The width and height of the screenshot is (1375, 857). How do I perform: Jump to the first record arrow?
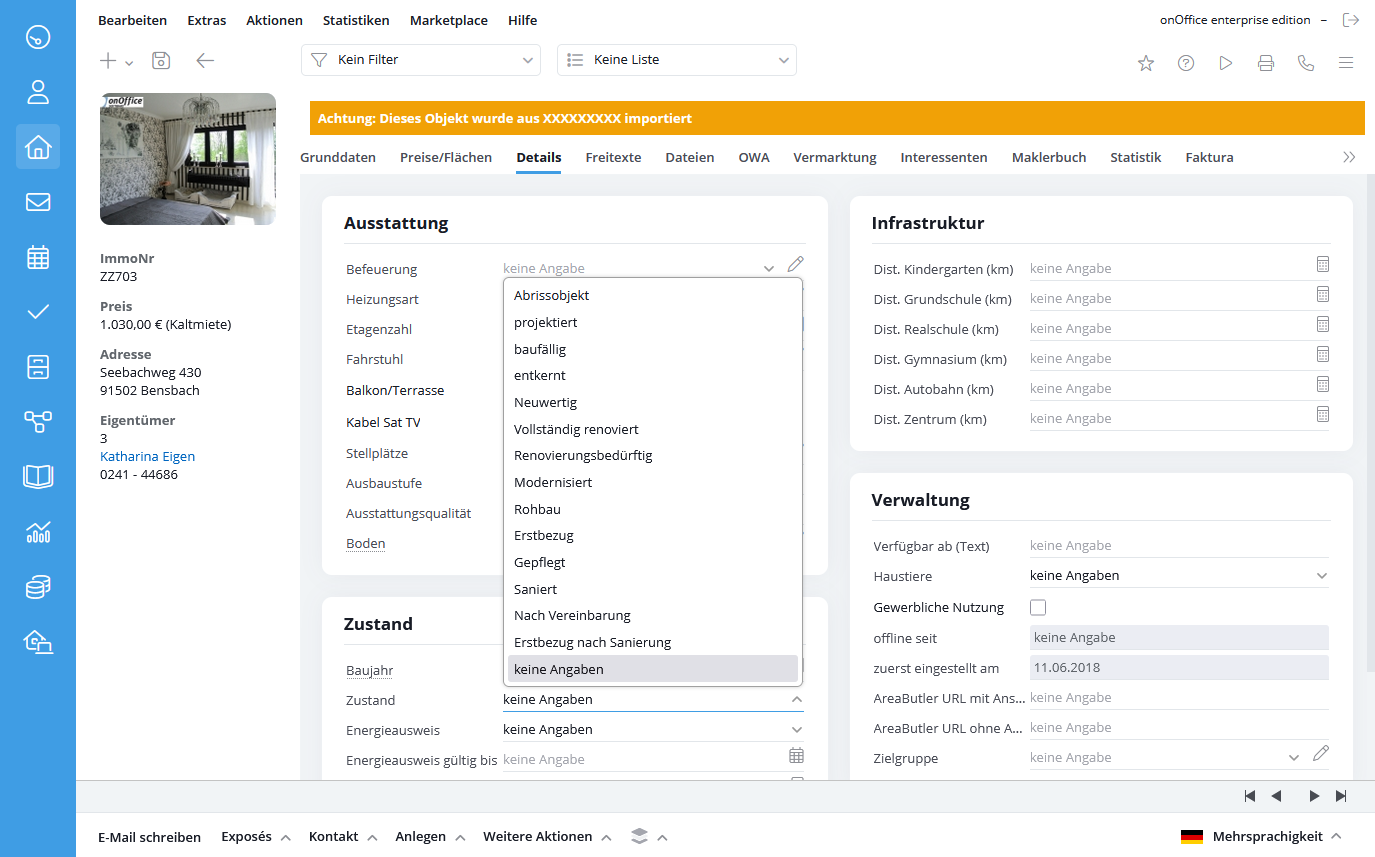click(1250, 796)
